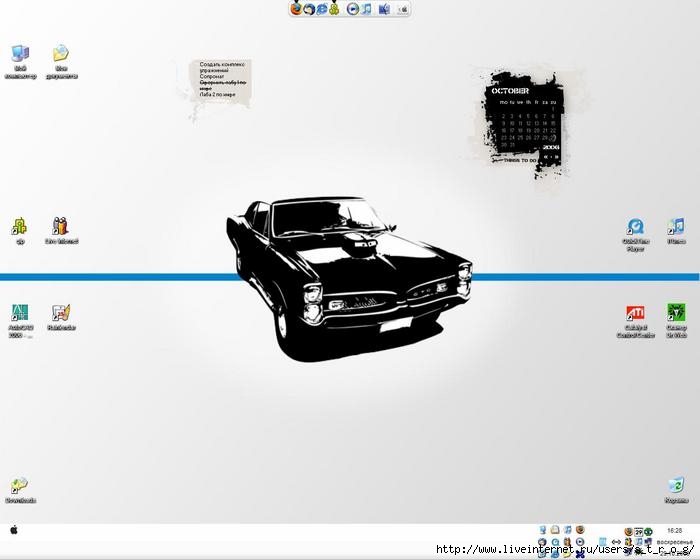The width and height of the screenshot is (700, 560).
Task: Launch the AutoCAD desktop shortcut
Action: click(x=20, y=321)
